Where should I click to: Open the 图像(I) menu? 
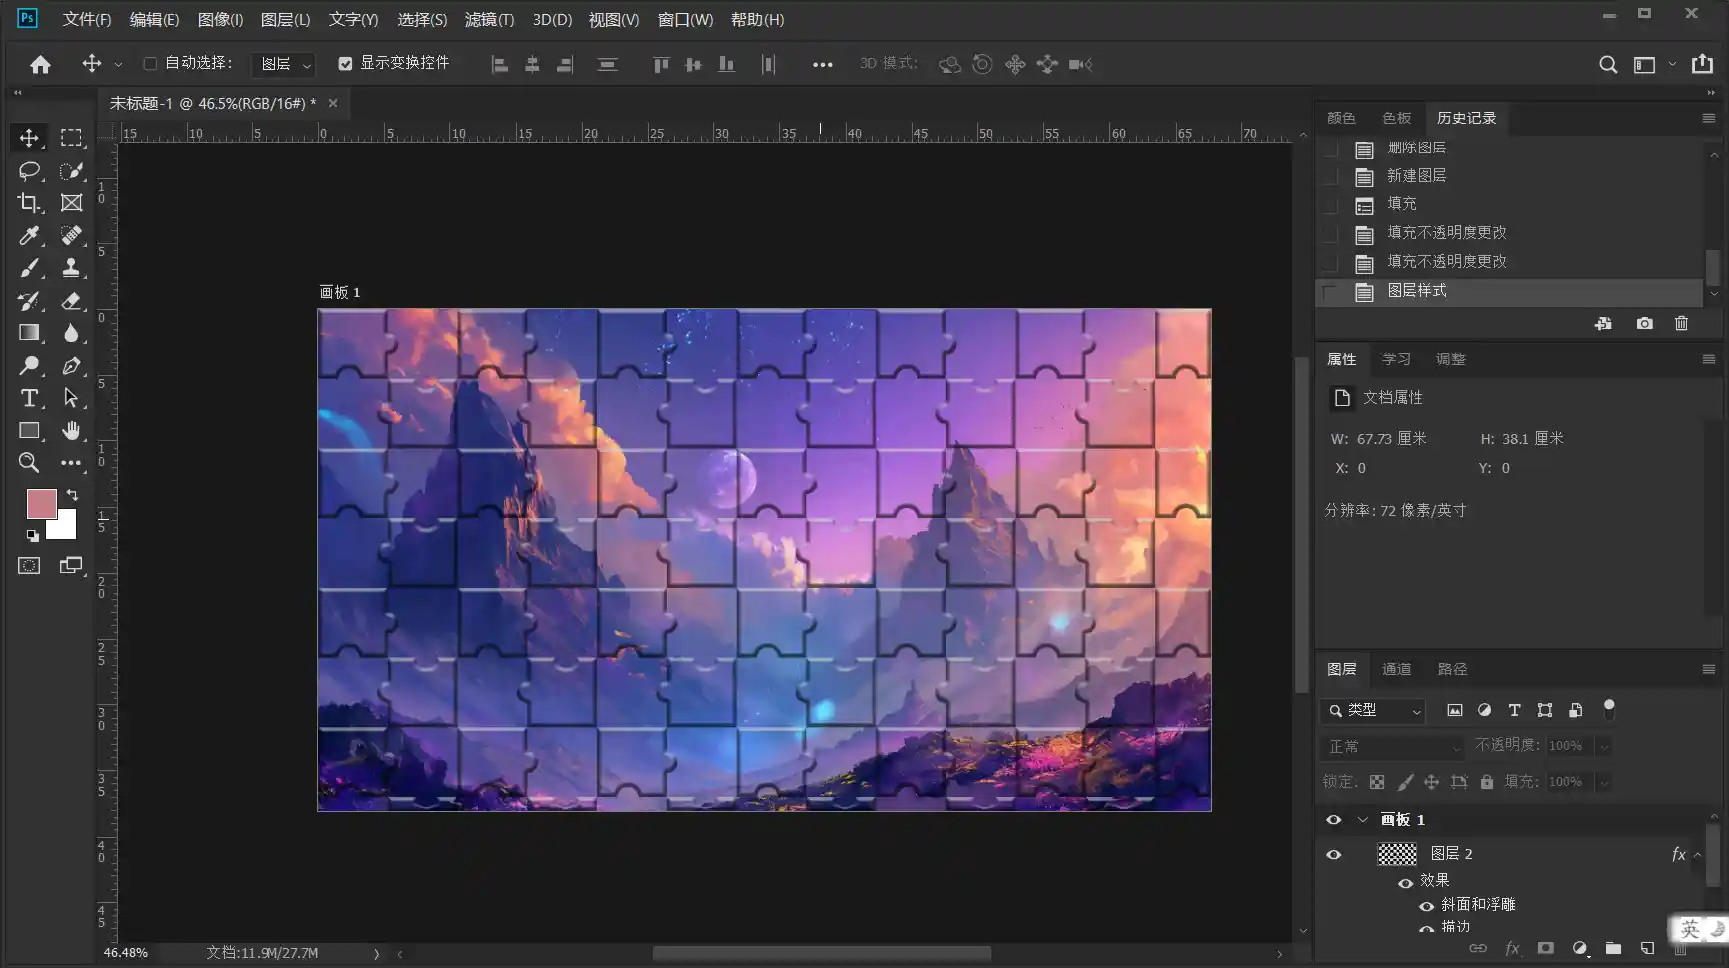220,20
